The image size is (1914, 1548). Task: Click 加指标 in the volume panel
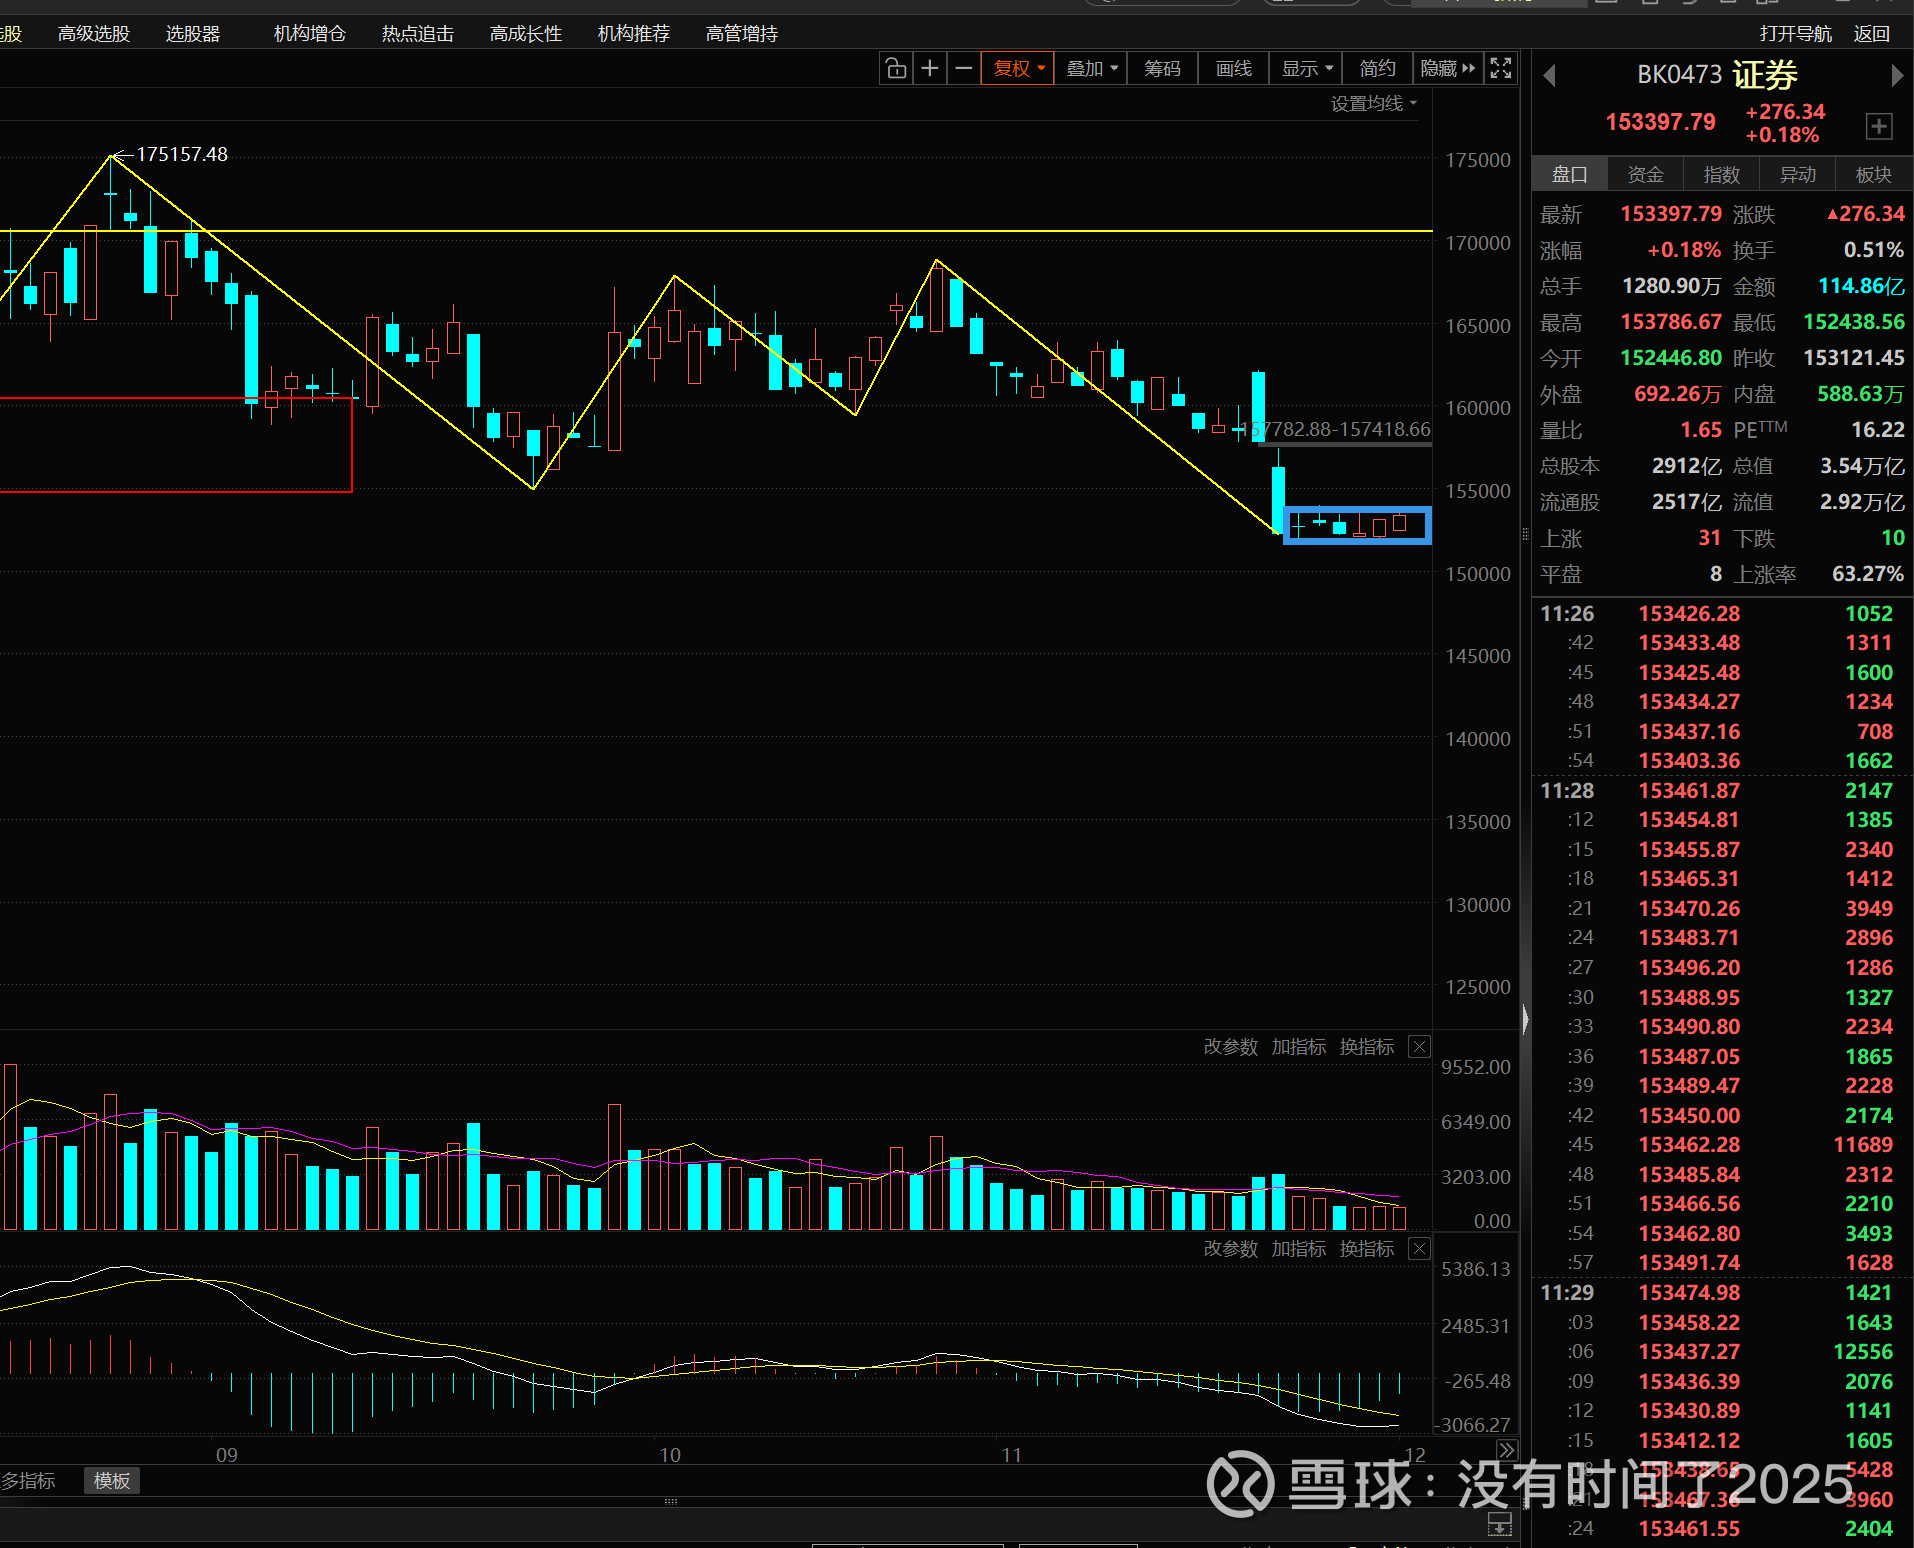[x=1299, y=1047]
